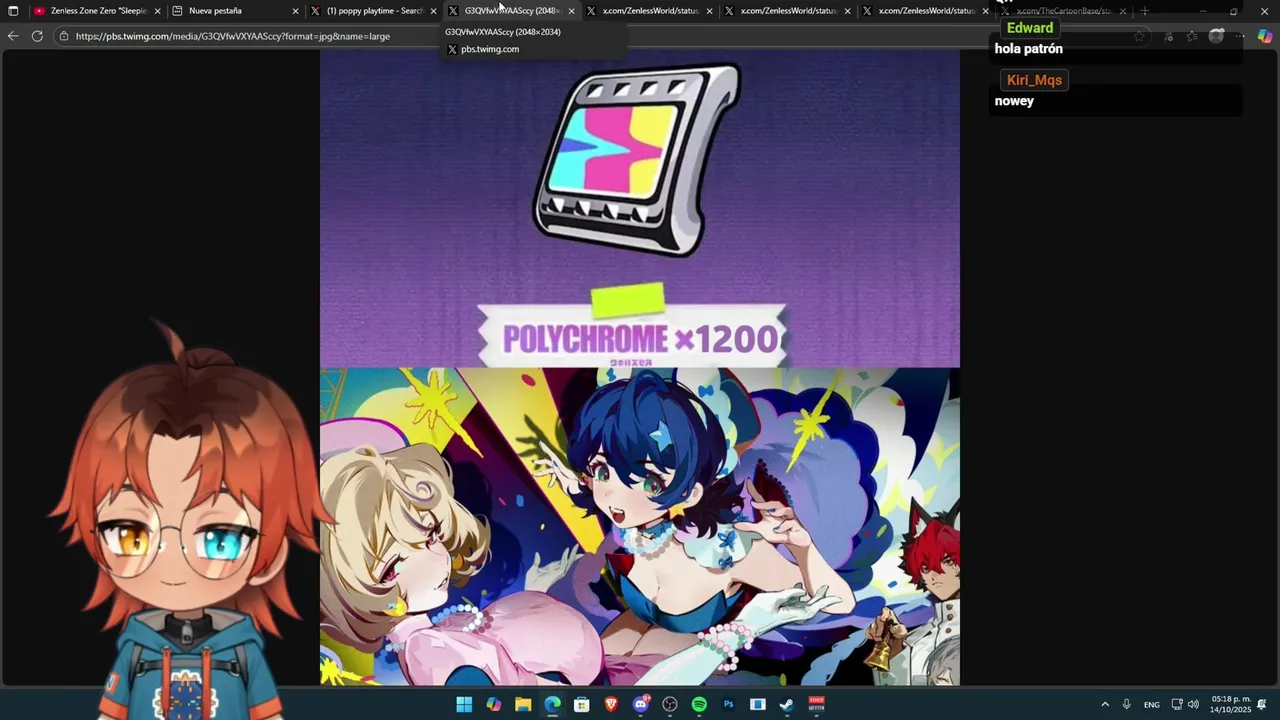
Task: Click the hola patrón chat message
Action: (1028, 49)
